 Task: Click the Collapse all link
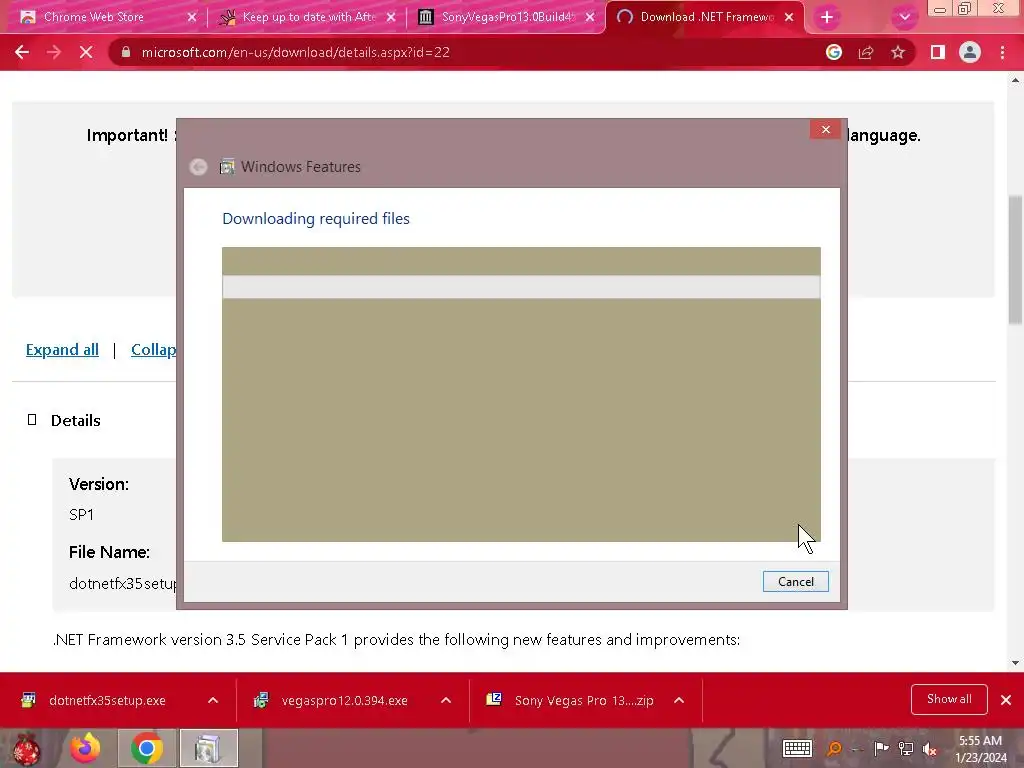click(x=153, y=350)
